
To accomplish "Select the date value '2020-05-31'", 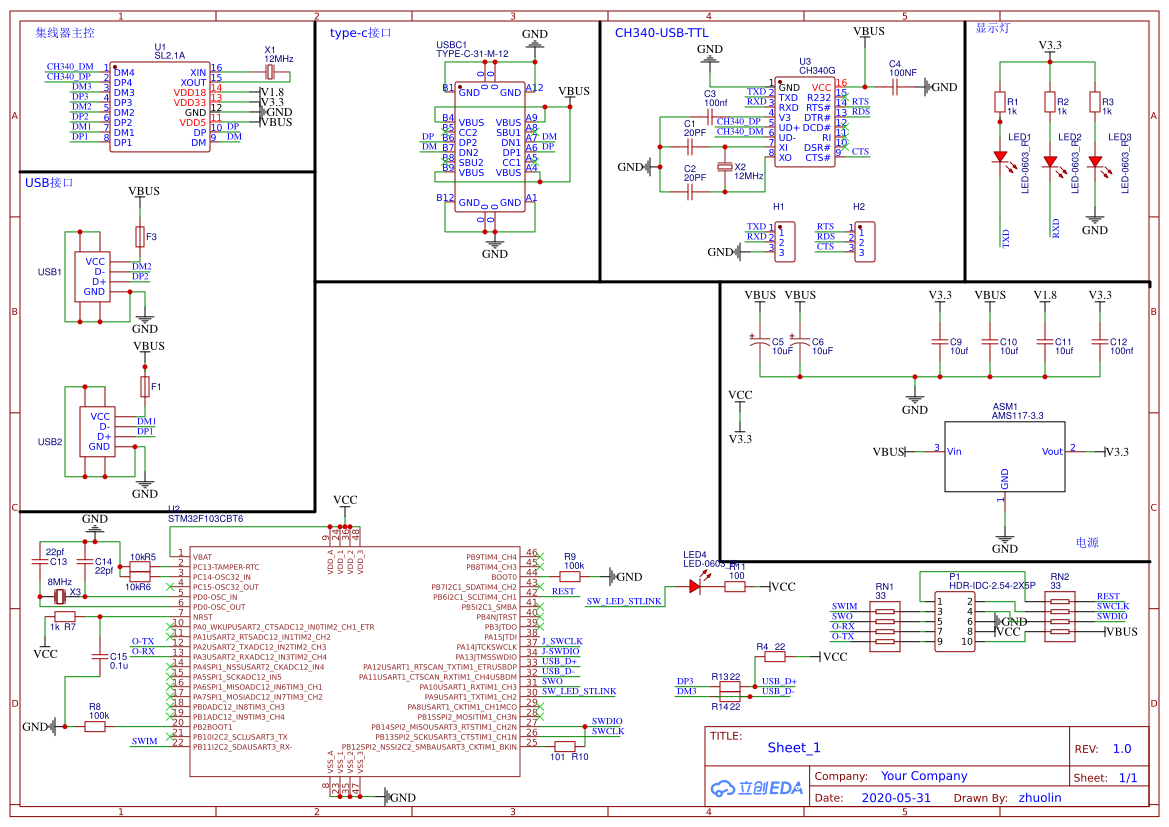I will pos(896,798).
